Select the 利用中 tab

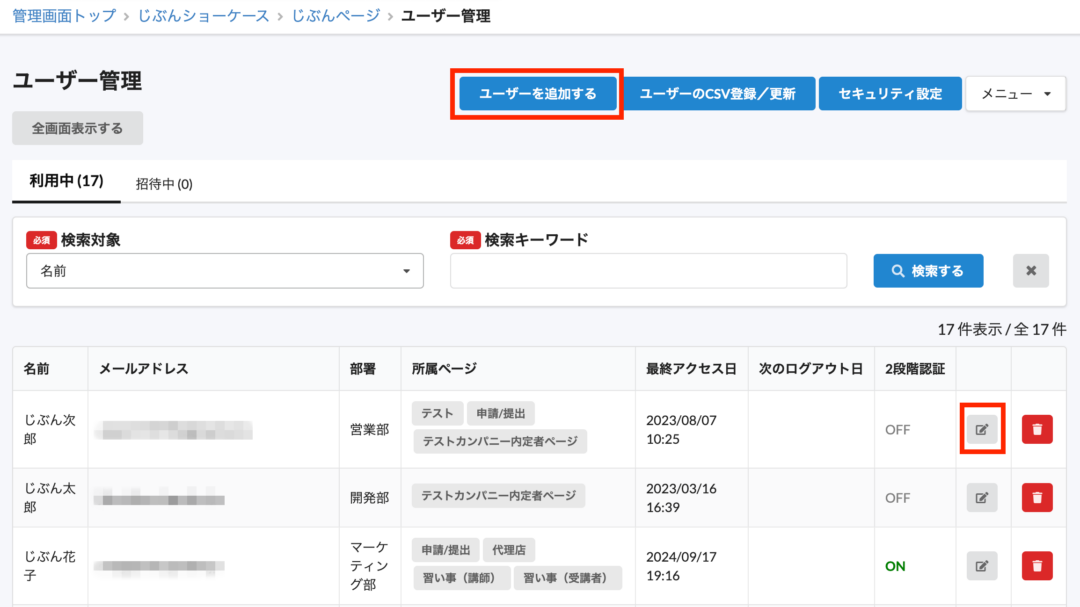(x=66, y=183)
